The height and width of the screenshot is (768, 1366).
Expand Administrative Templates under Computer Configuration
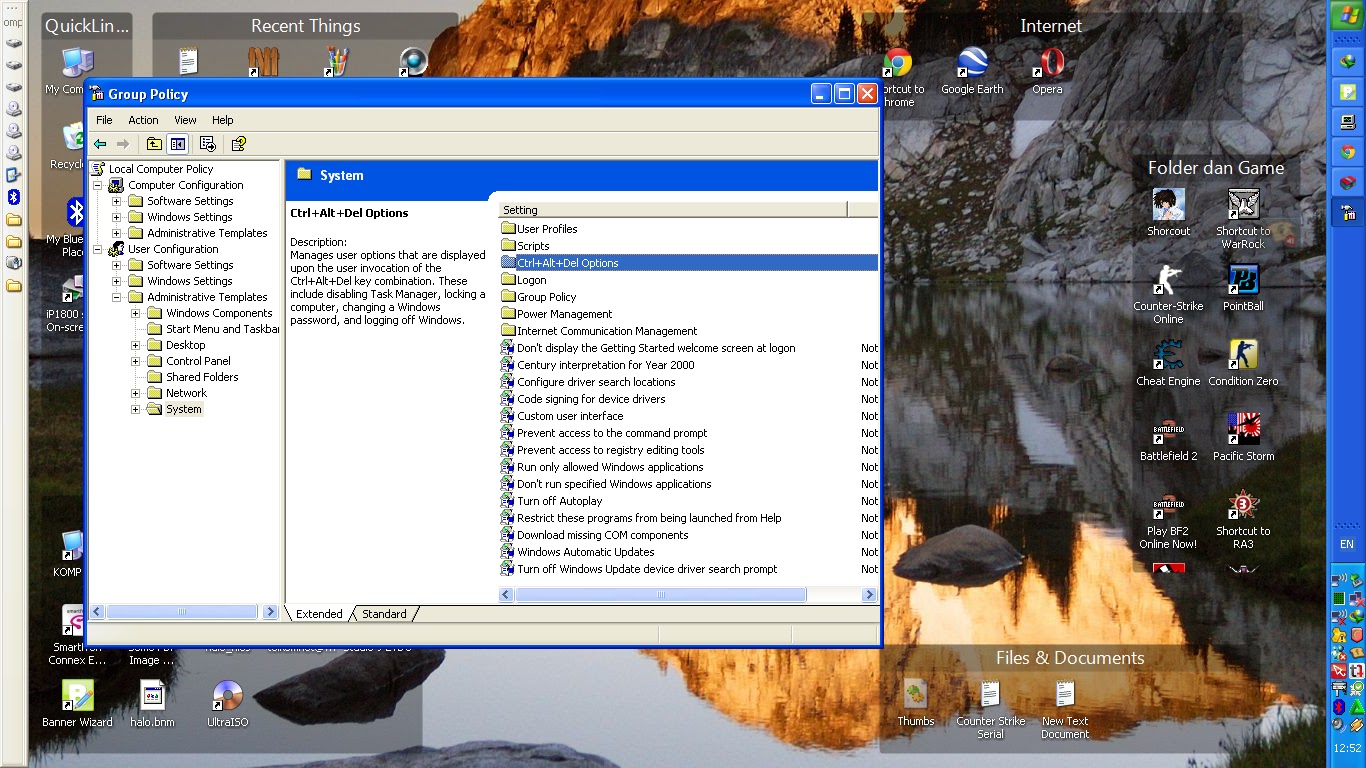pyautogui.click(x=117, y=233)
